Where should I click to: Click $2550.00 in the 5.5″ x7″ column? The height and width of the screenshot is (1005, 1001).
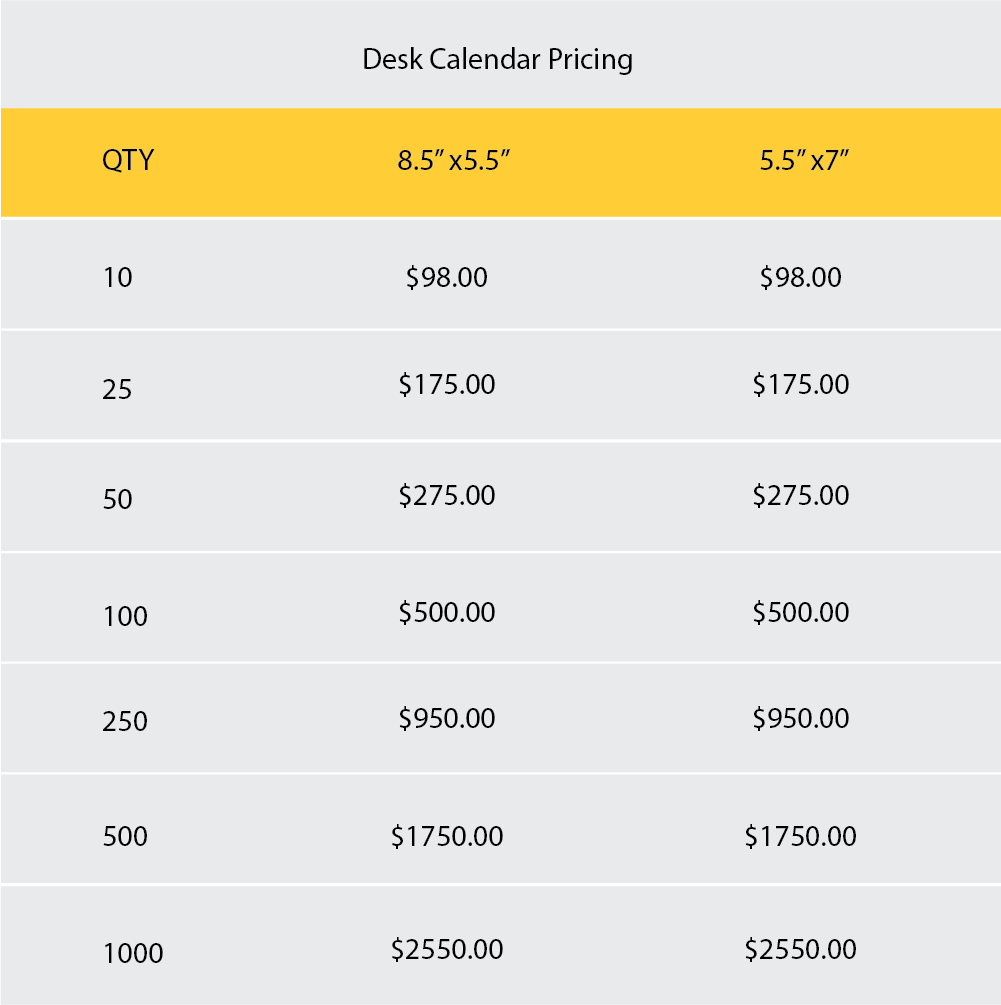coord(800,949)
